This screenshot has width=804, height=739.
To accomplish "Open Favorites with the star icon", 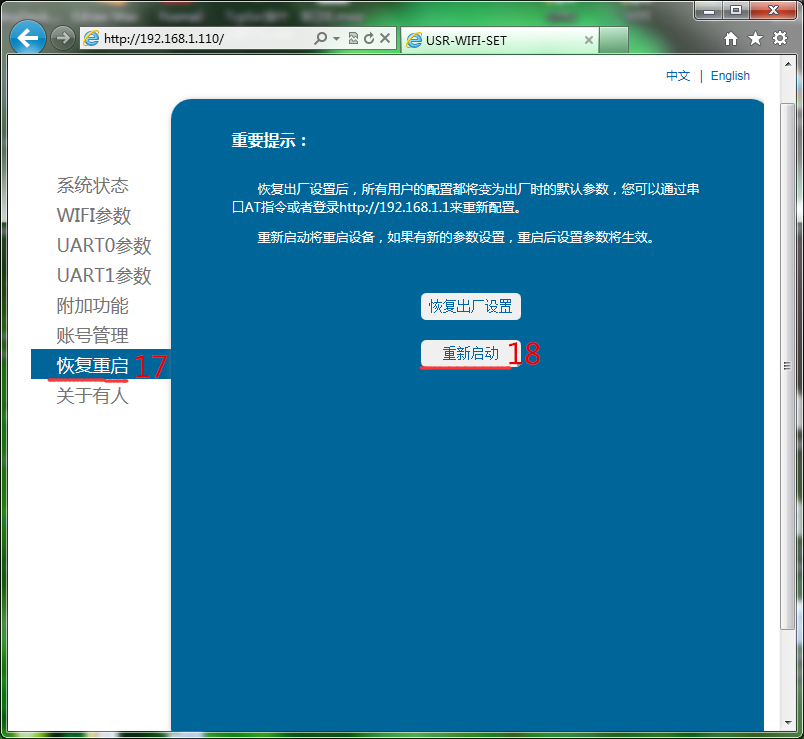I will (755, 39).
